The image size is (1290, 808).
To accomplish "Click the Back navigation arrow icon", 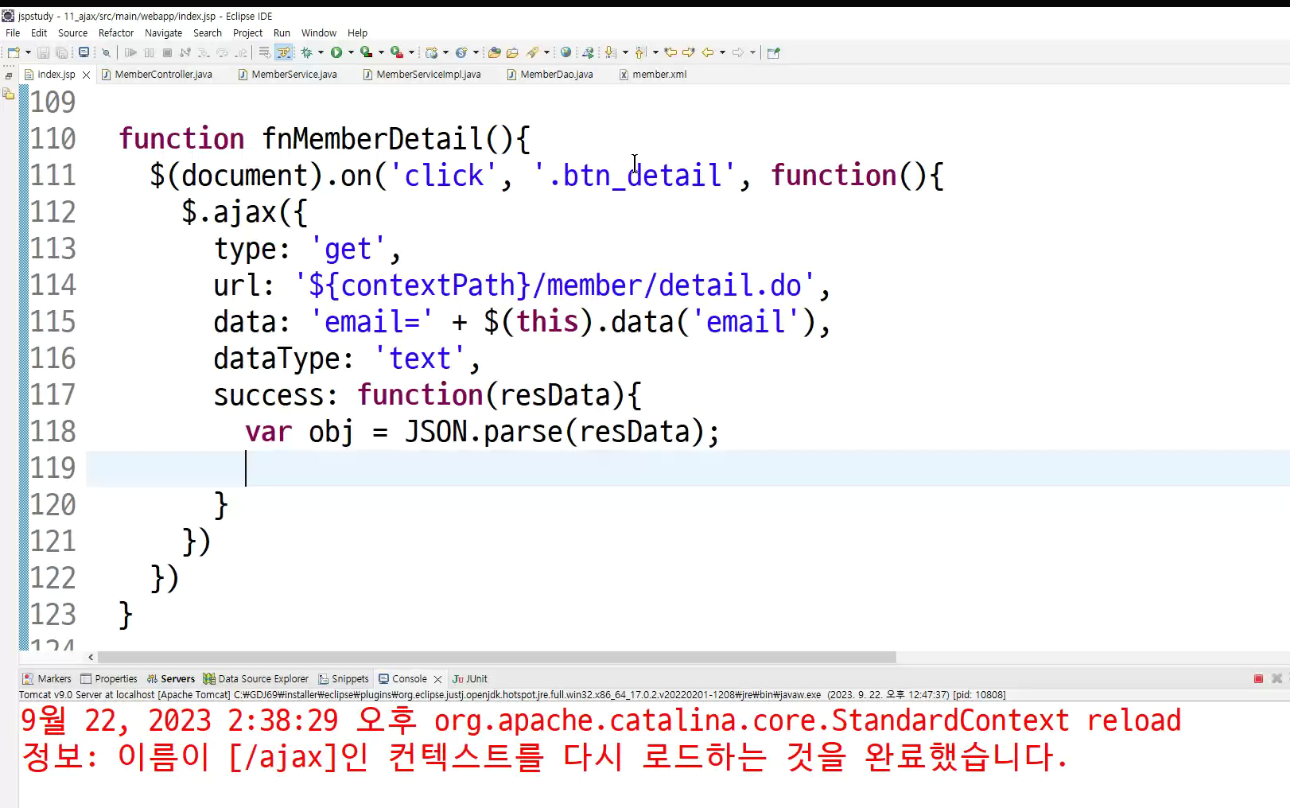I will click(708, 52).
